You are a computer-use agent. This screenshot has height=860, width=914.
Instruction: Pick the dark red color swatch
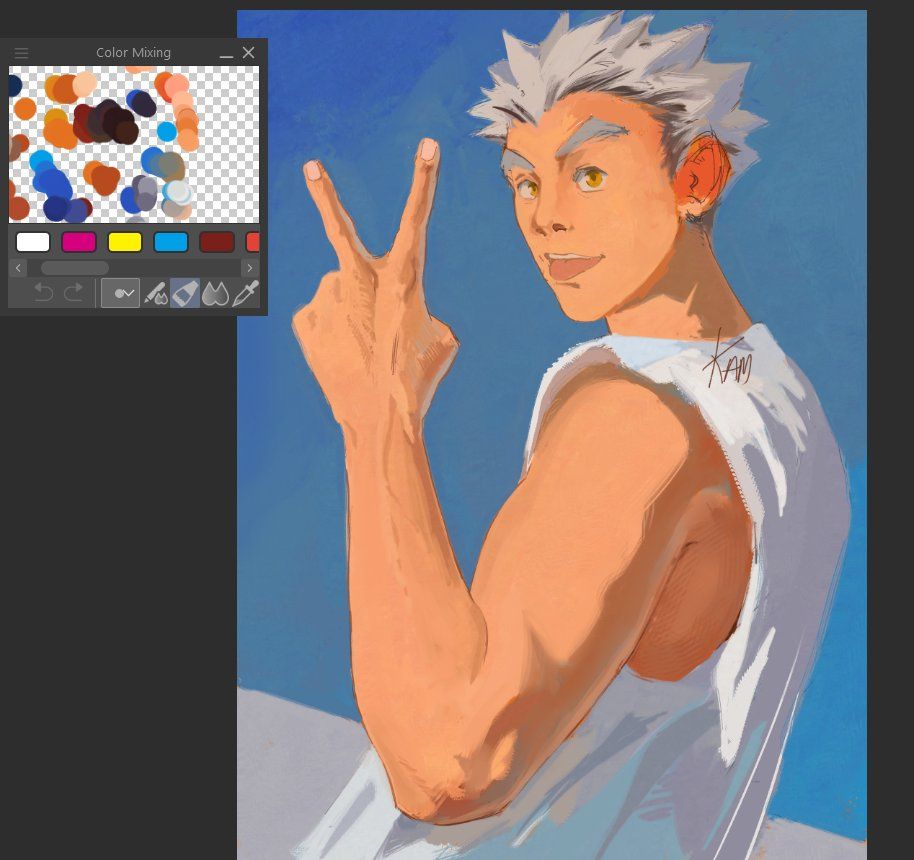217,242
